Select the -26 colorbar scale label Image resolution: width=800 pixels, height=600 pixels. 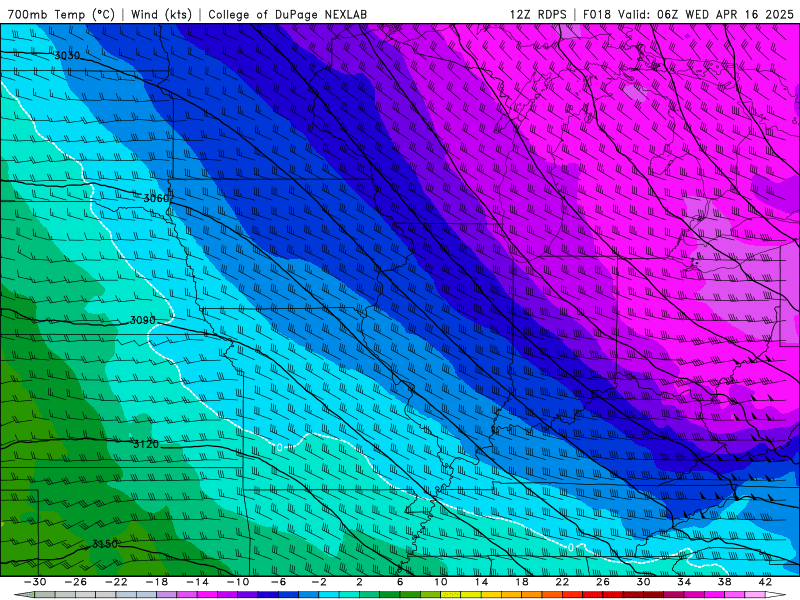click(x=76, y=582)
